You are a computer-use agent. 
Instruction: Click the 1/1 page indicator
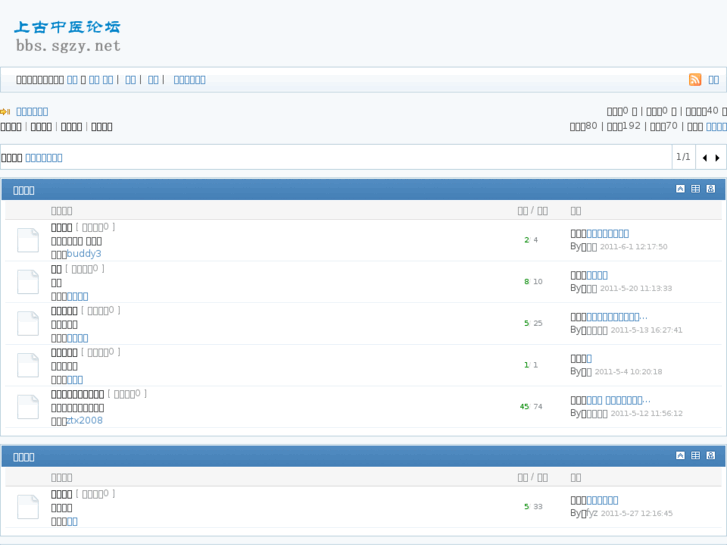[683, 157]
